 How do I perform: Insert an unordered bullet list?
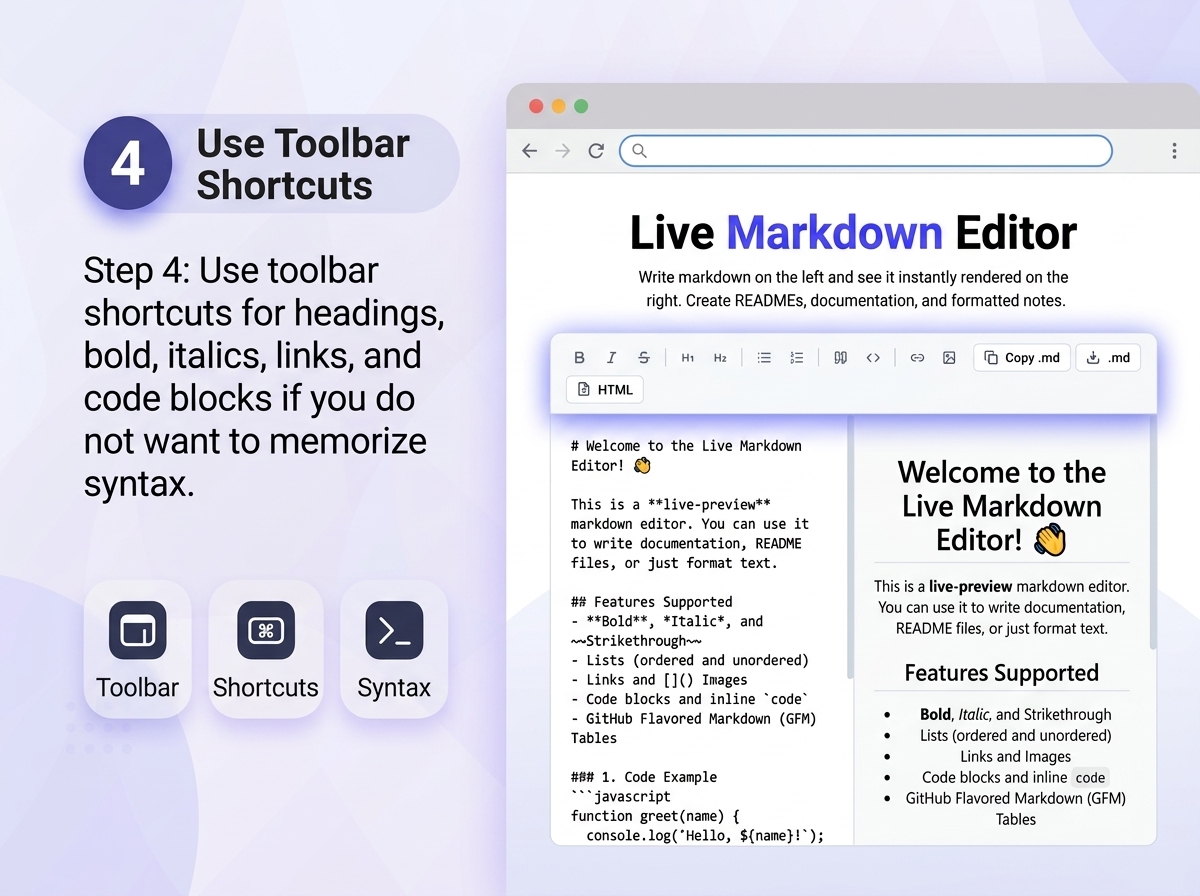764,358
